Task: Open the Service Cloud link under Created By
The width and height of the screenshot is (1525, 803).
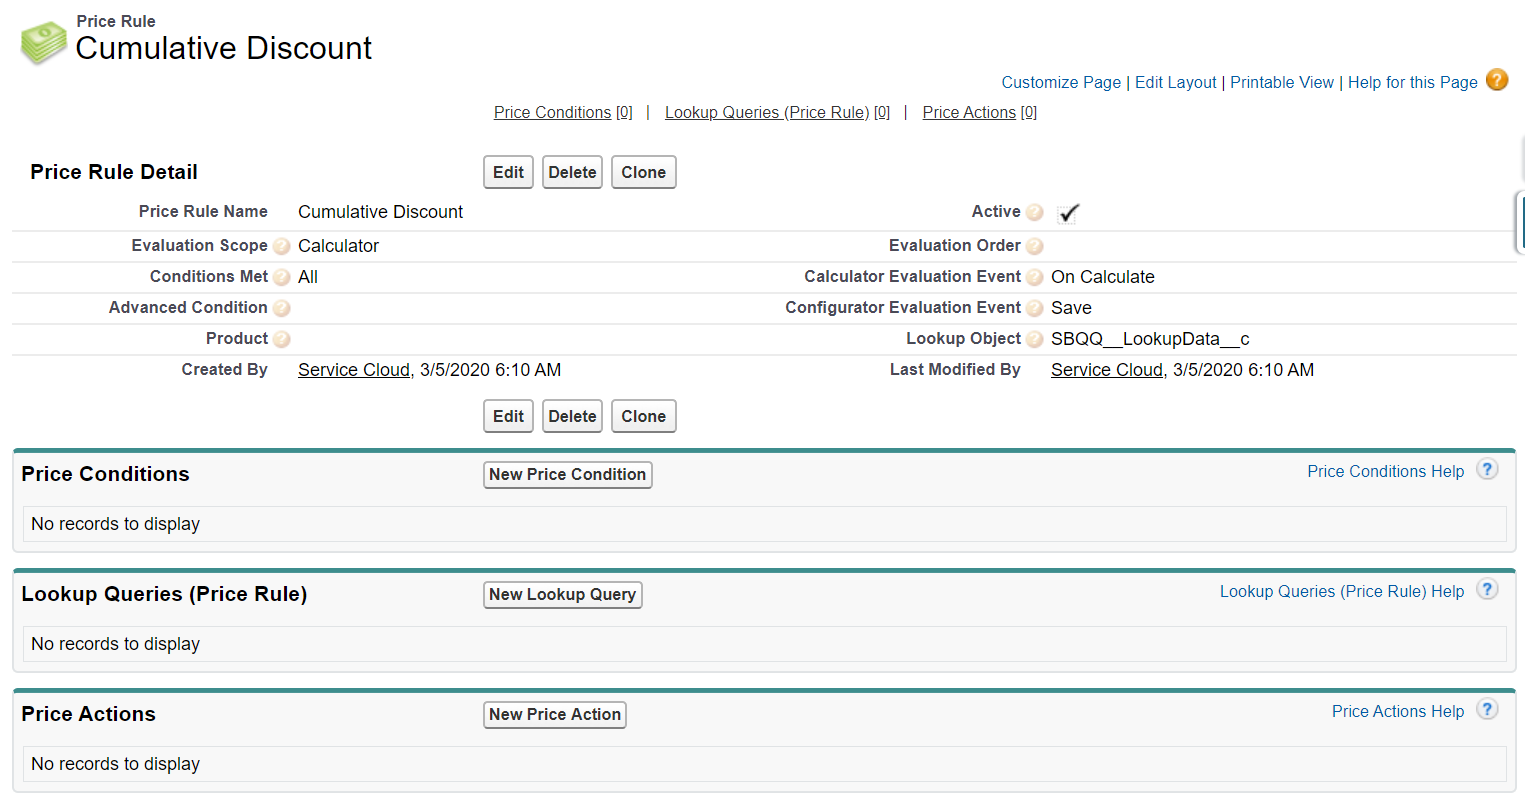Action: 354,370
